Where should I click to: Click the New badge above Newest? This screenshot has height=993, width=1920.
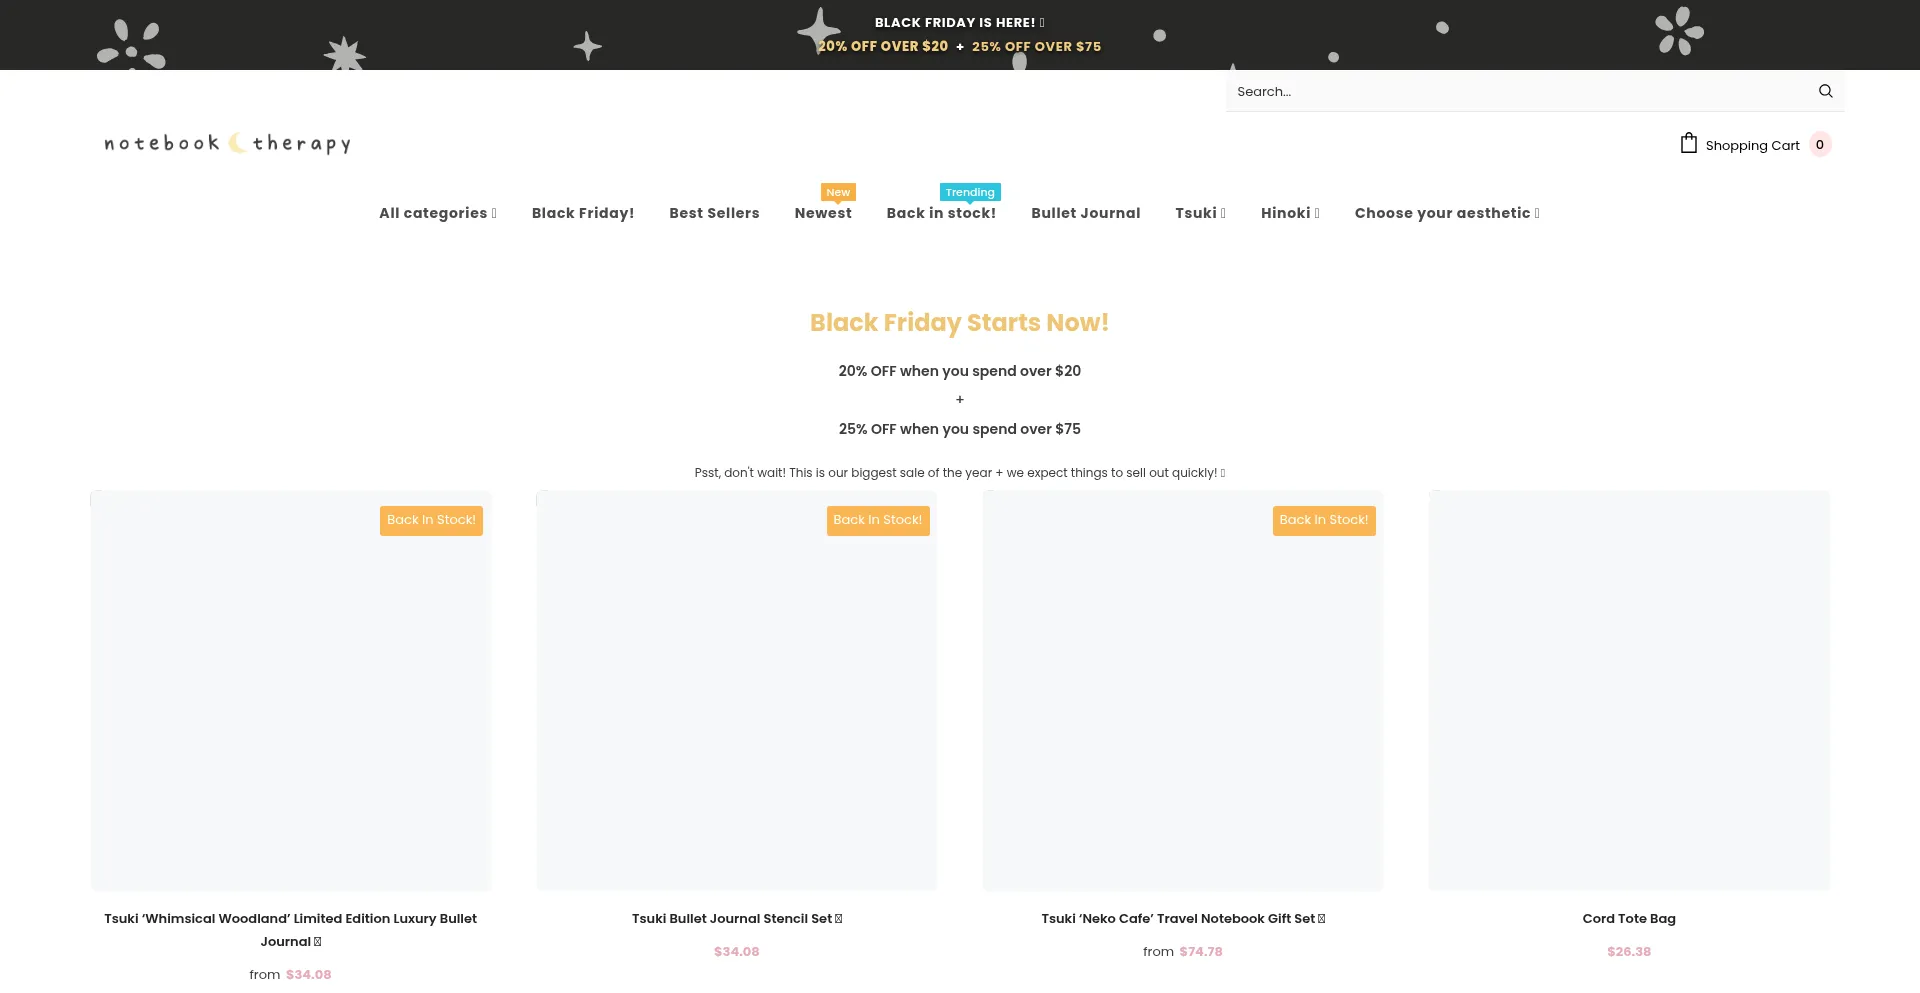(x=838, y=192)
